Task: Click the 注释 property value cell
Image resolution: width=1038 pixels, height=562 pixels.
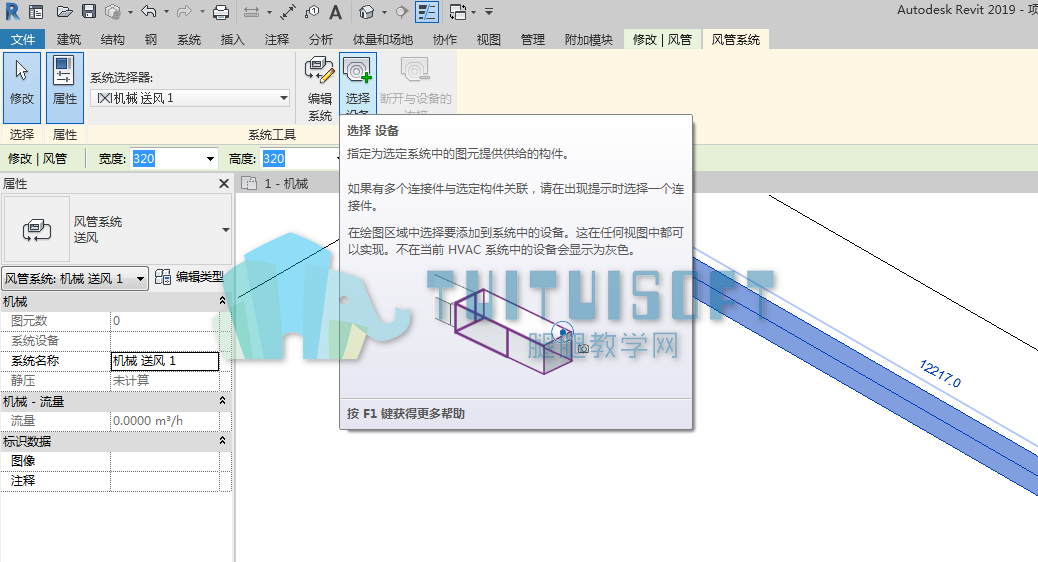Action: tap(165, 481)
